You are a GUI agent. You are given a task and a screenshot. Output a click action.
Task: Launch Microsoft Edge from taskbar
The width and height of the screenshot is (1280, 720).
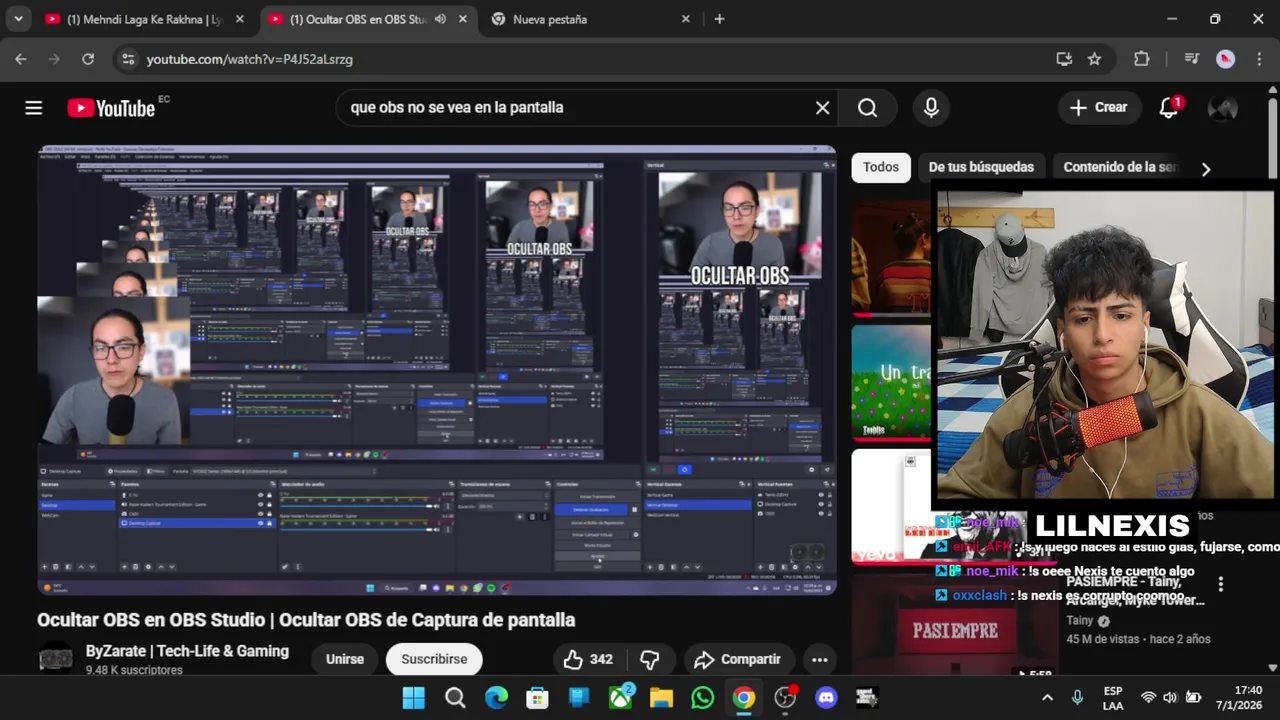(496, 697)
